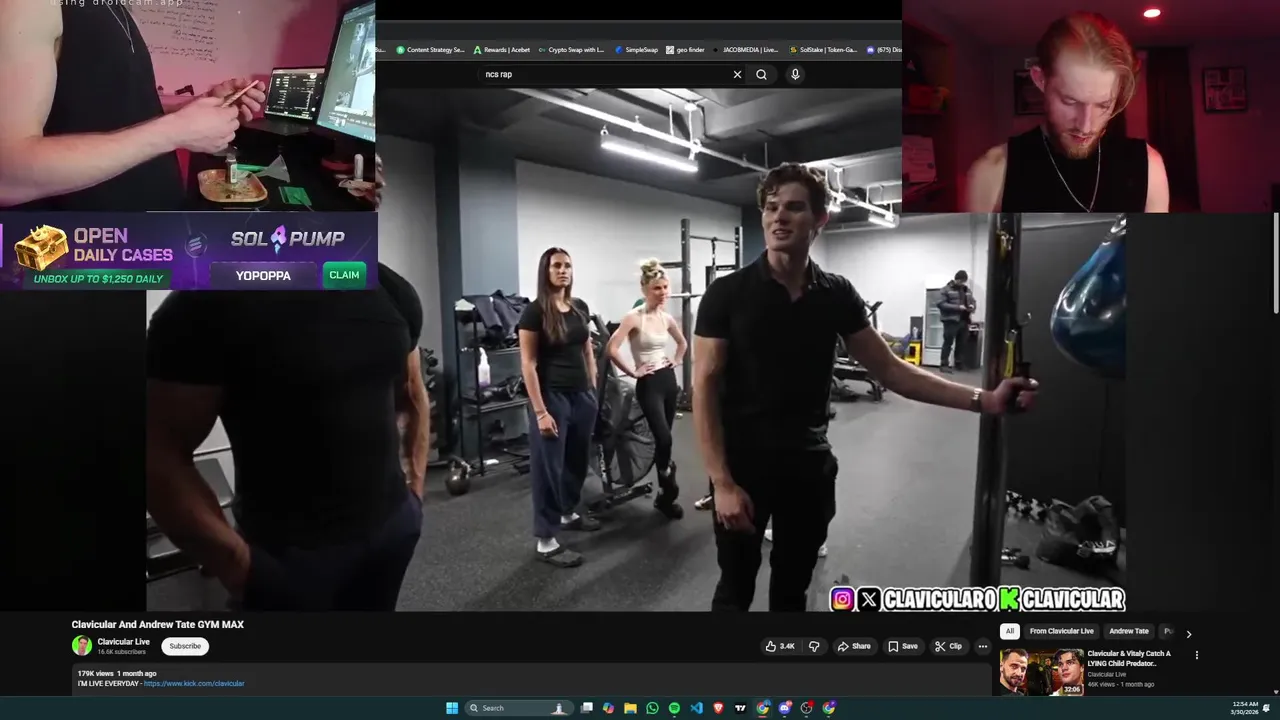Open the SolStake bookmark

point(823,49)
